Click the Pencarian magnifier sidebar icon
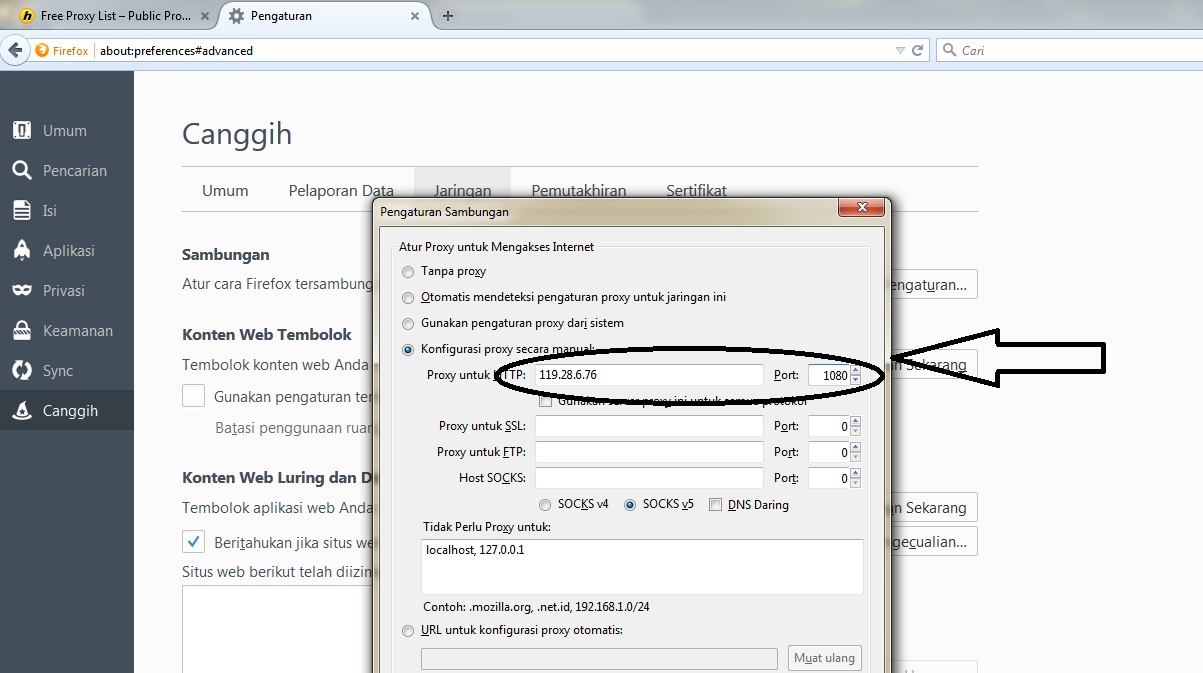Screen dimensions: 1203x673 [x=22, y=170]
